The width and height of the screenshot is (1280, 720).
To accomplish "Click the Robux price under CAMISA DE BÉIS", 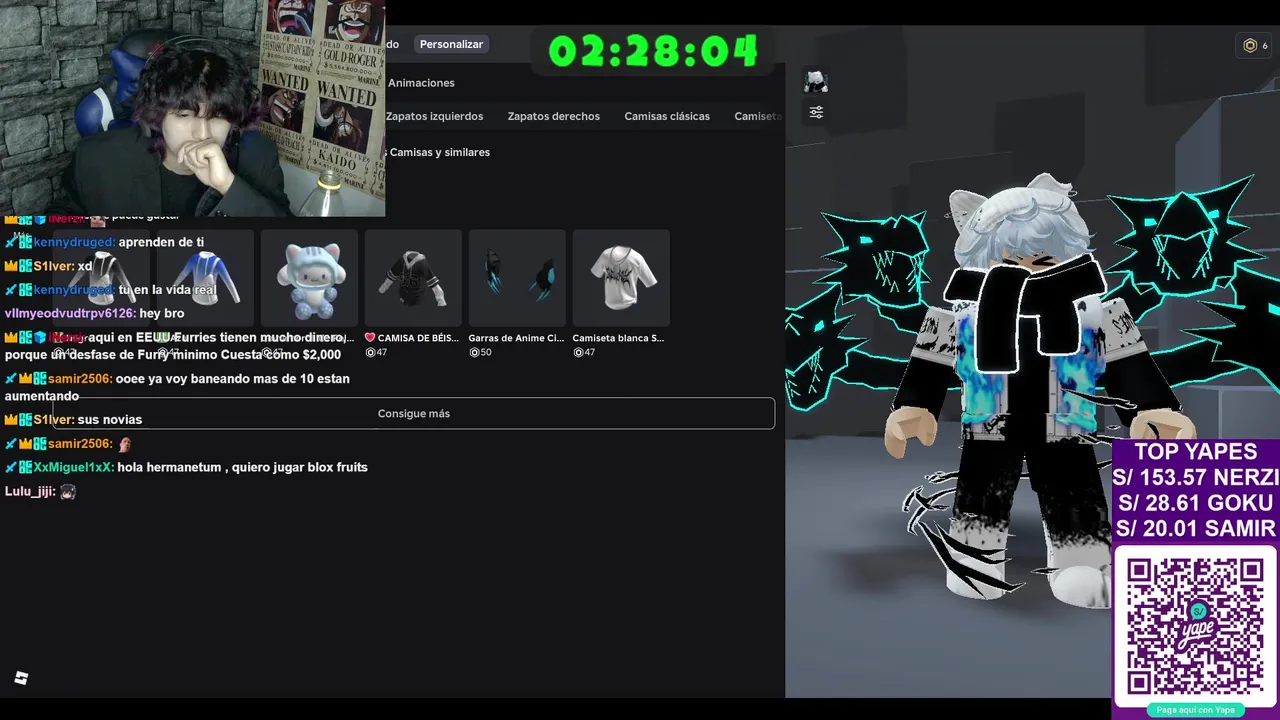I will (x=376, y=353).
